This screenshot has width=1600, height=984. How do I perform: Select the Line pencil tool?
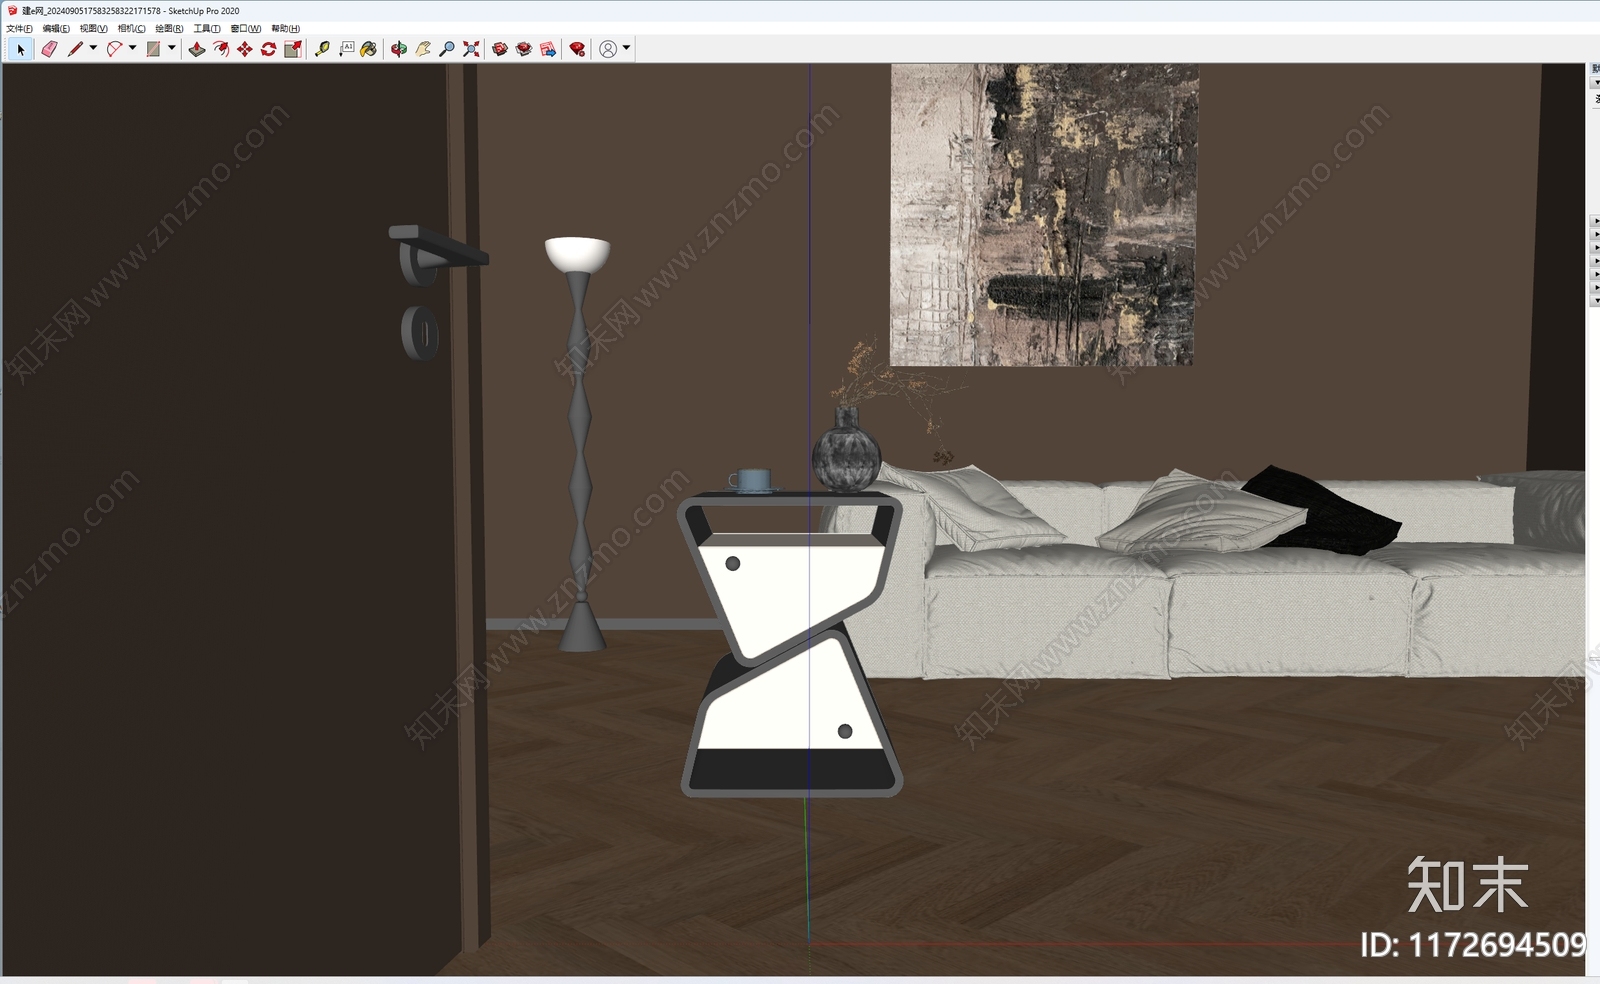(75, 49)
